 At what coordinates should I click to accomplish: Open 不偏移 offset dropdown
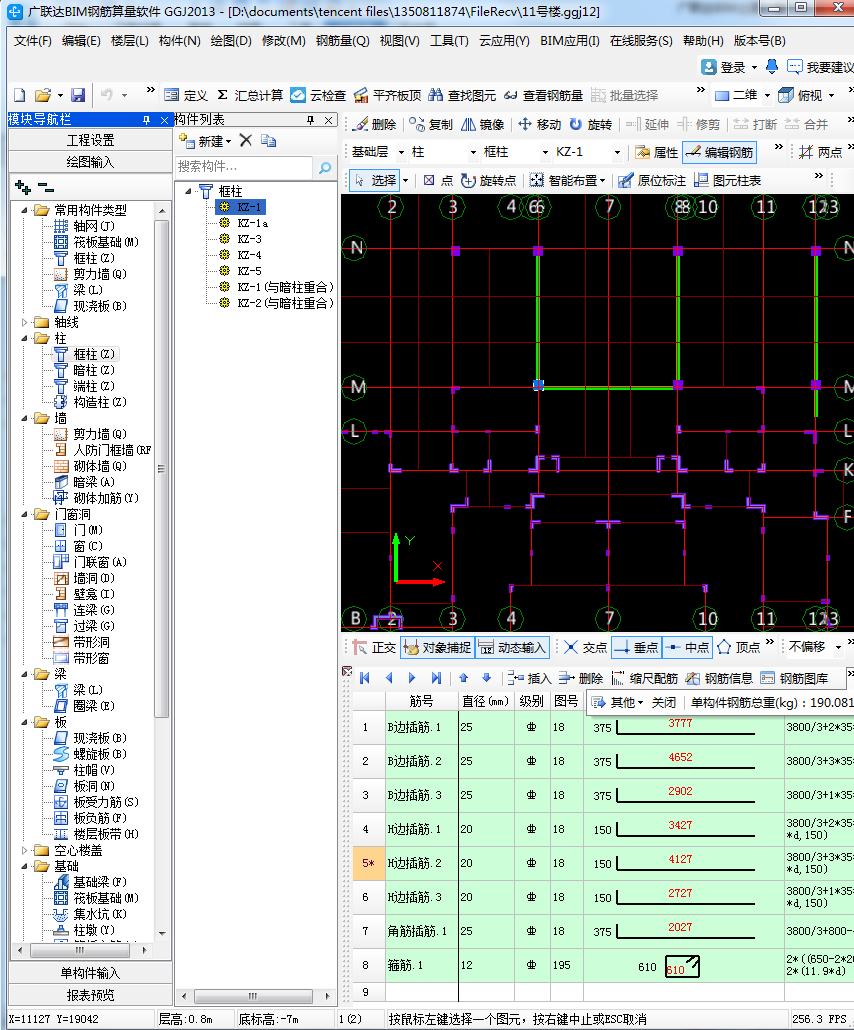(x=838, y=648)
